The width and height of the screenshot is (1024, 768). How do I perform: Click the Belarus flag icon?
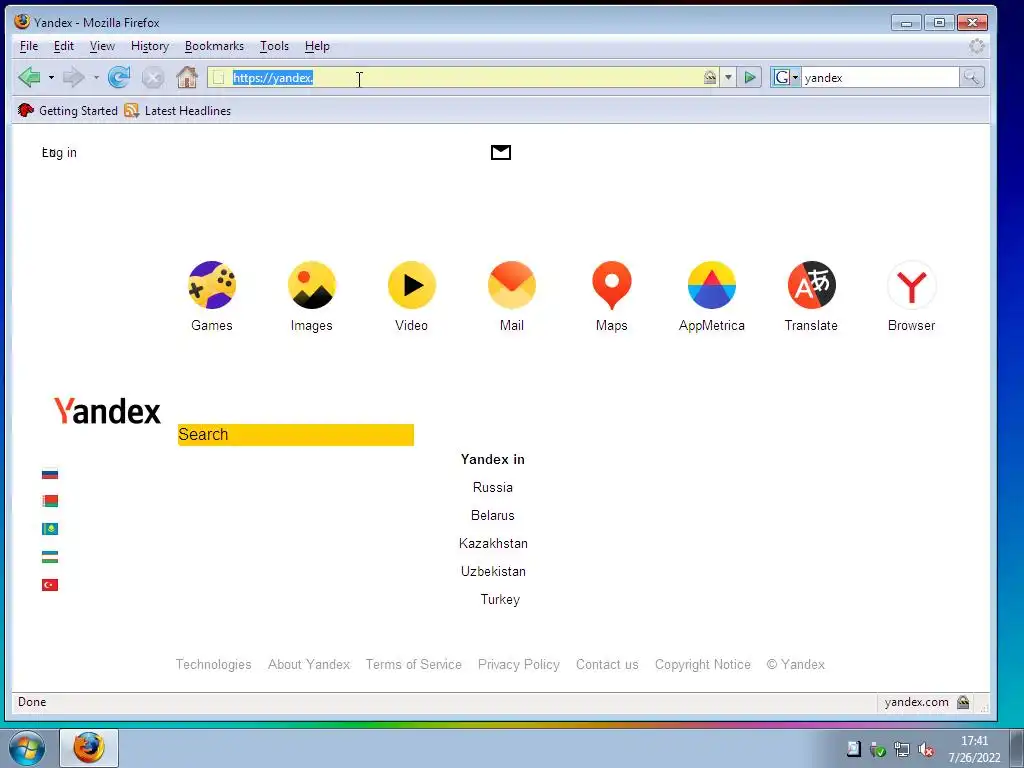tap(50, 501)
